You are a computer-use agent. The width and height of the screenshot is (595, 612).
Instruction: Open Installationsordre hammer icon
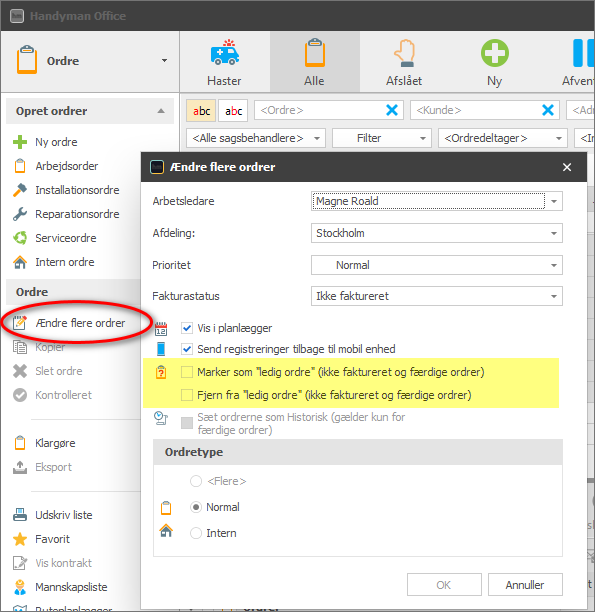coord(20,190)
